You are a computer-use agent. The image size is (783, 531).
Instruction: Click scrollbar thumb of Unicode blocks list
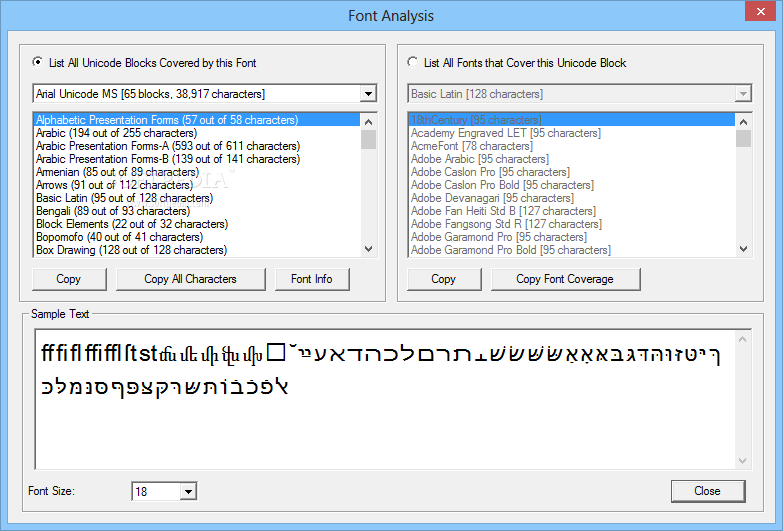(369, 139)
